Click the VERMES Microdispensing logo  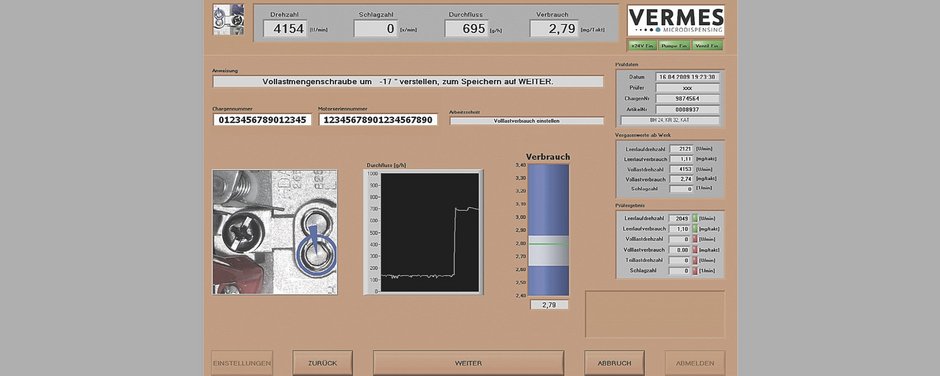click(x=676, y=20)
